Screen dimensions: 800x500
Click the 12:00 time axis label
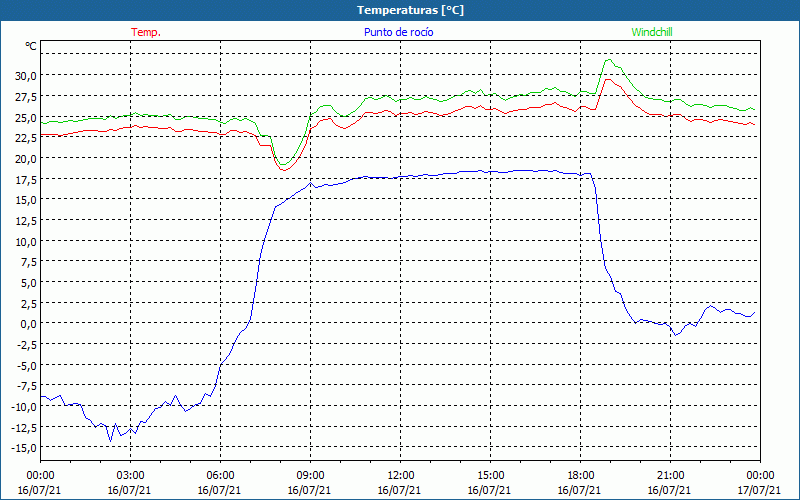401,476
